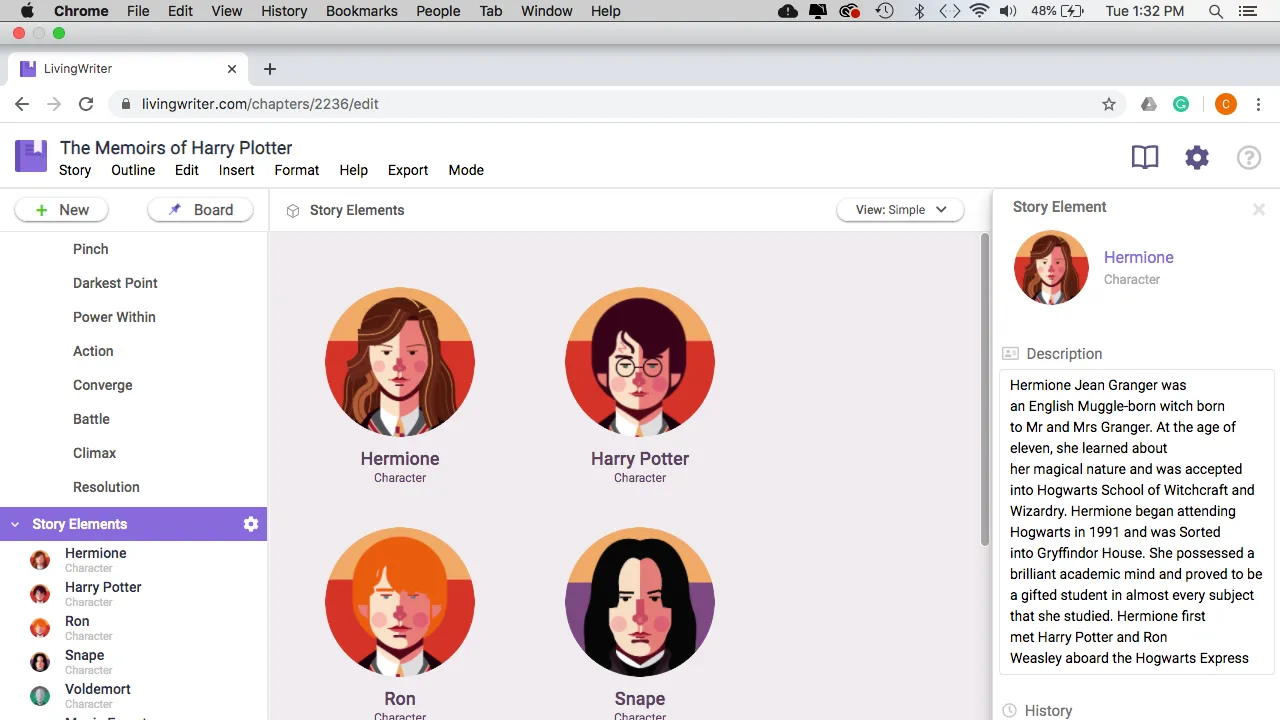Close the LivingWriter browser tab

tap(232, 69)
